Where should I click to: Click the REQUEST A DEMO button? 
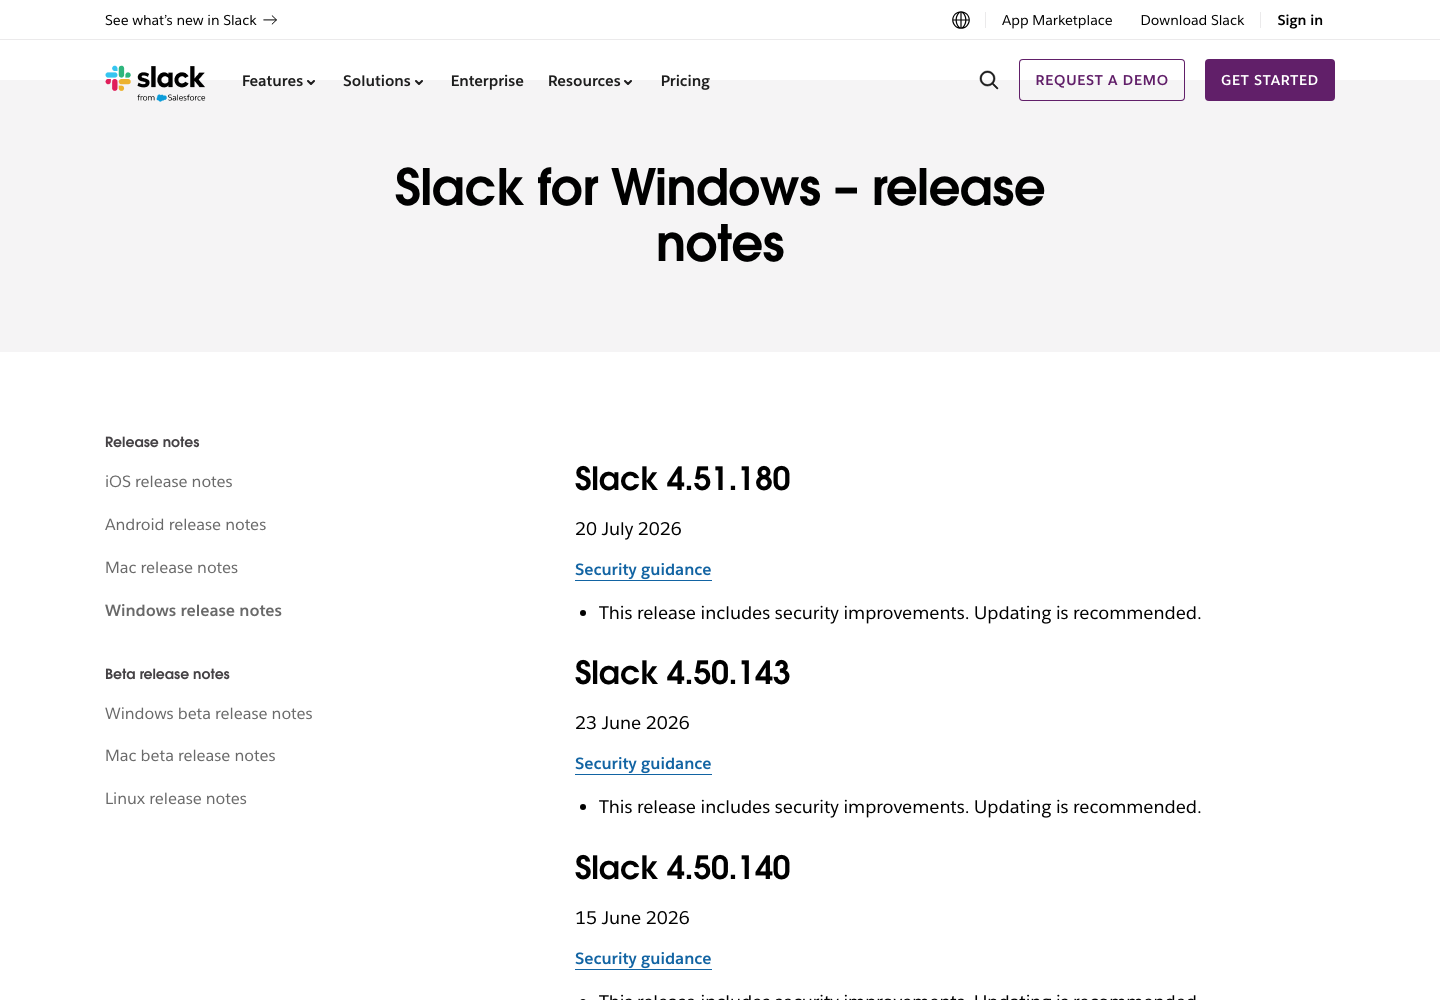pyautogui.click(x=1102, y=80)
